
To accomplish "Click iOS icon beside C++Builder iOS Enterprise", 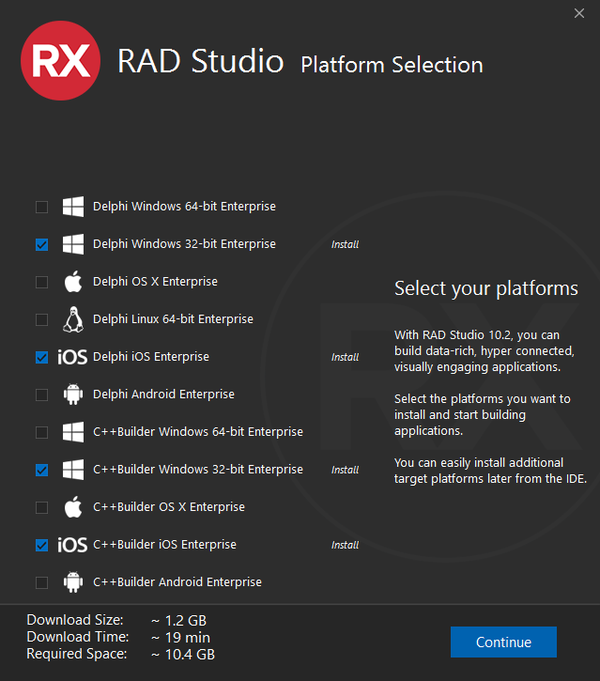I will point(72,545).
